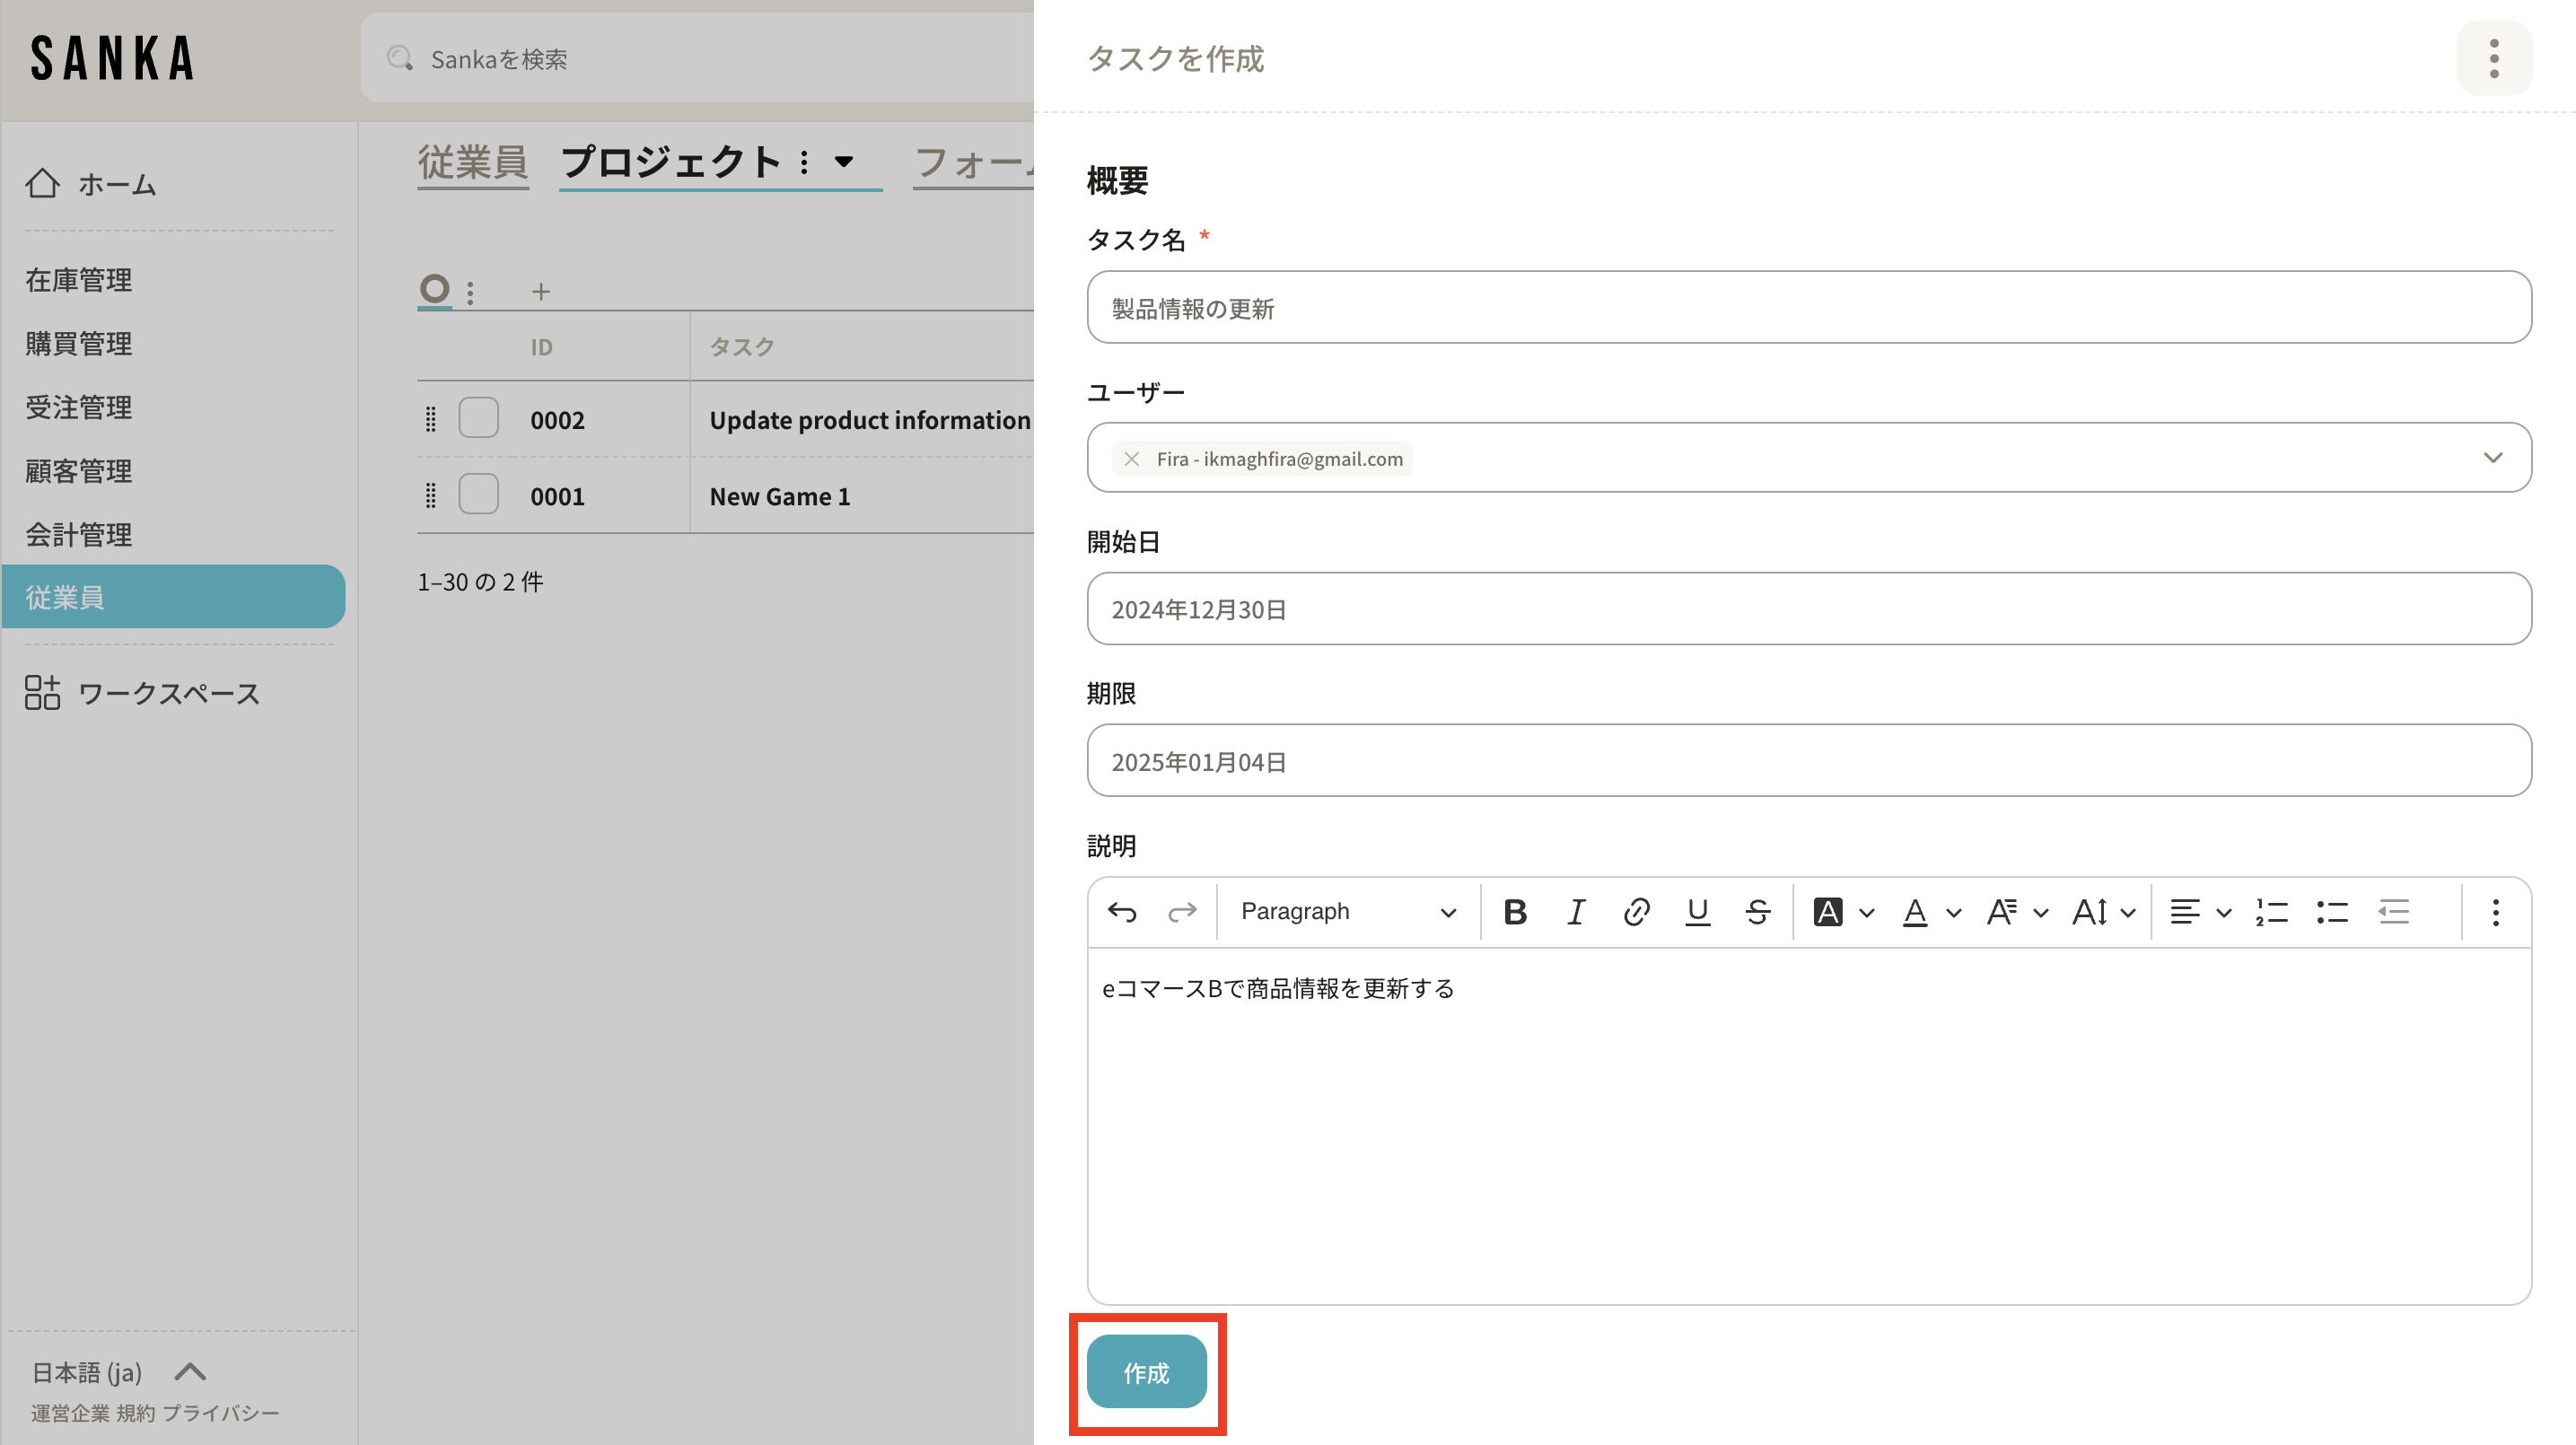
Task: Expand the 日本語 (ja) language selector
Action: [119, 1372]
